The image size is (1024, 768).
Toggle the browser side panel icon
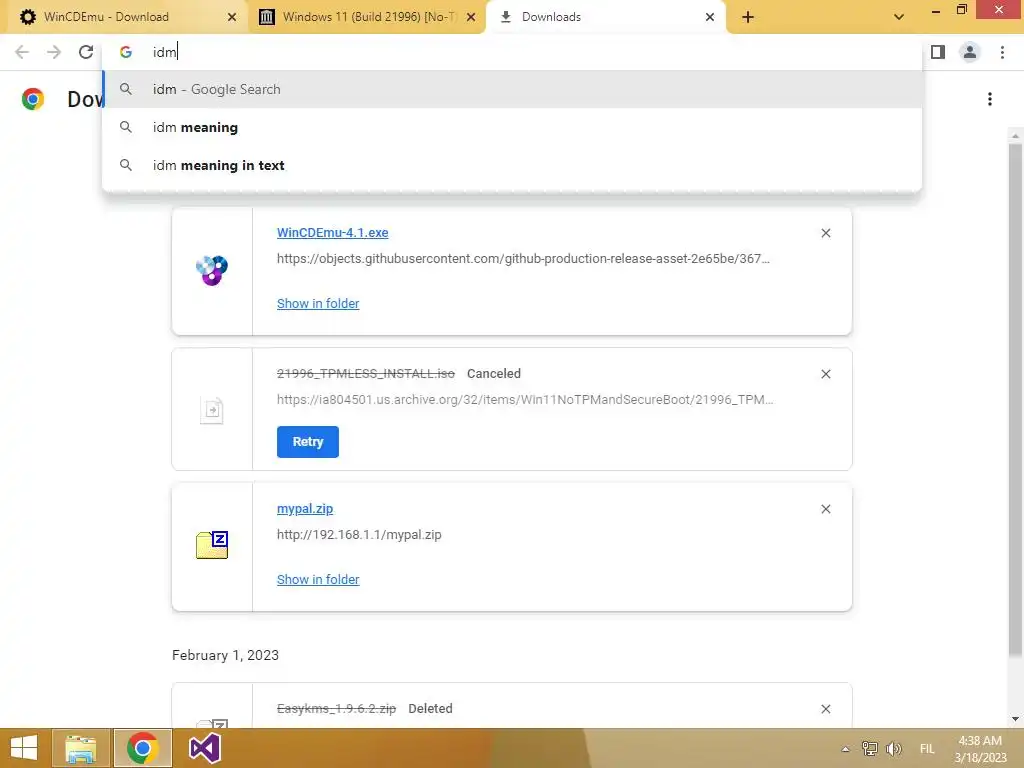(938, 52)
